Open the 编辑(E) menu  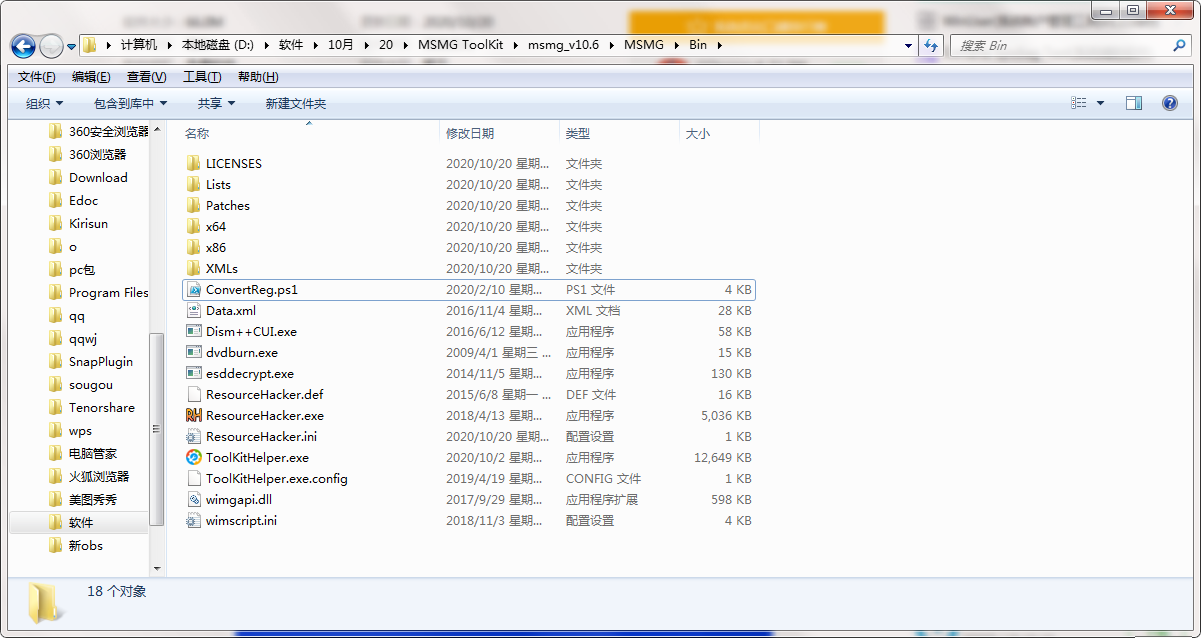[91, 77]
